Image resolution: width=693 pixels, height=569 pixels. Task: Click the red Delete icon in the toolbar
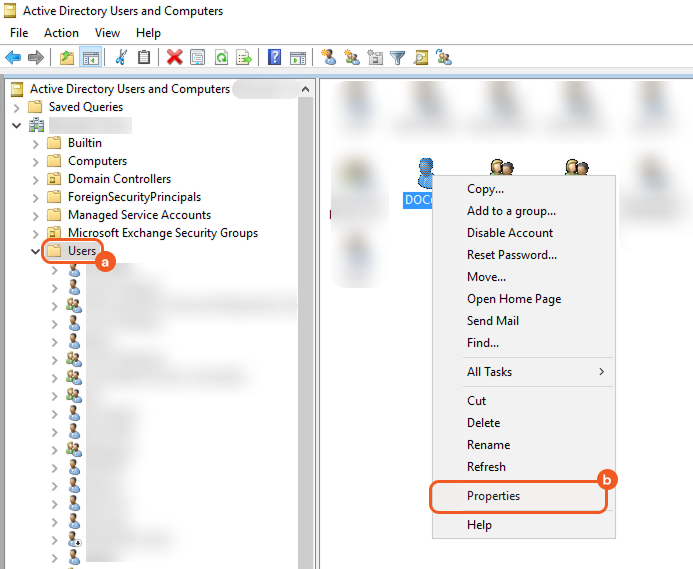174,57
